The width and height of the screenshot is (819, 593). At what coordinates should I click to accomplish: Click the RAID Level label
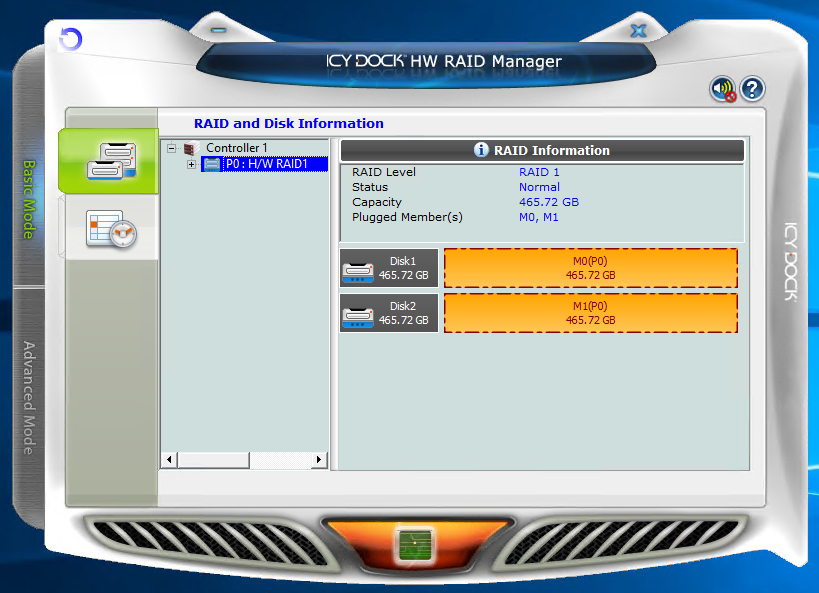[384, 172]
